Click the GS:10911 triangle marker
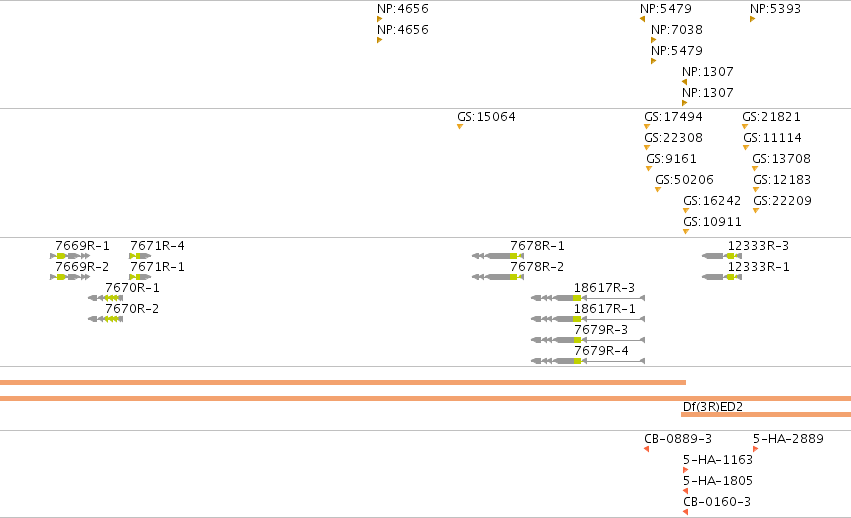 tap(686, 232)
